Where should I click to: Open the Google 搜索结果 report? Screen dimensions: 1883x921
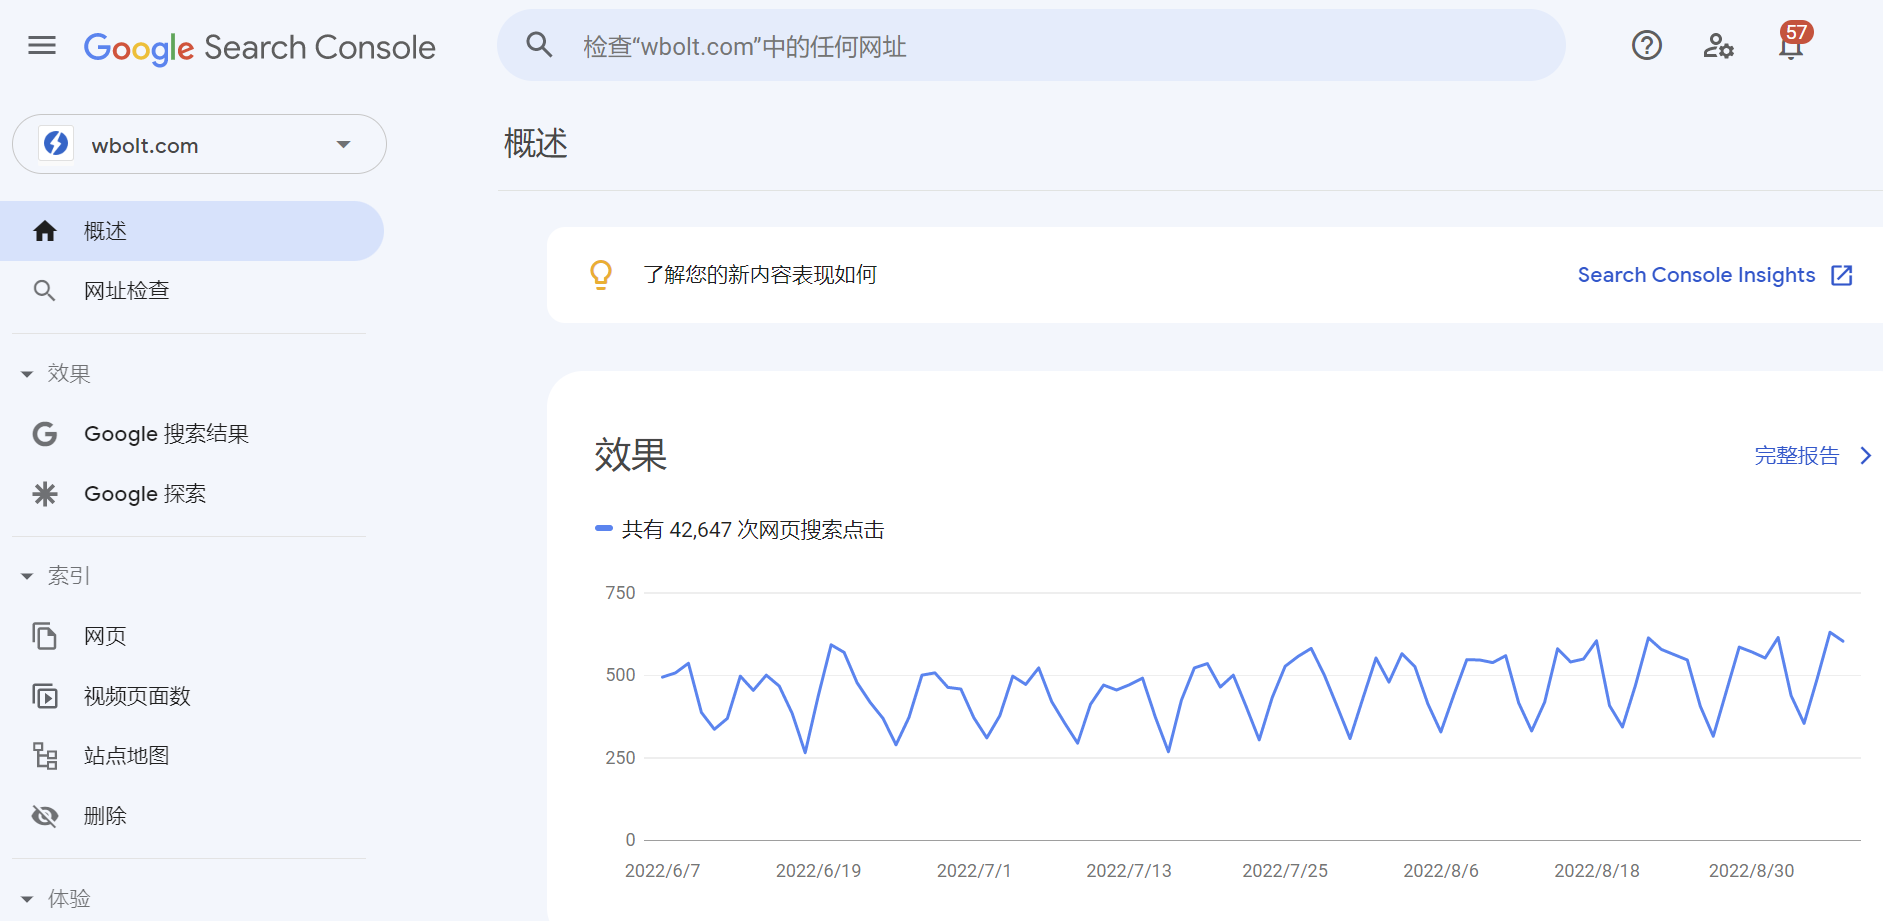[x=167, y=433]
